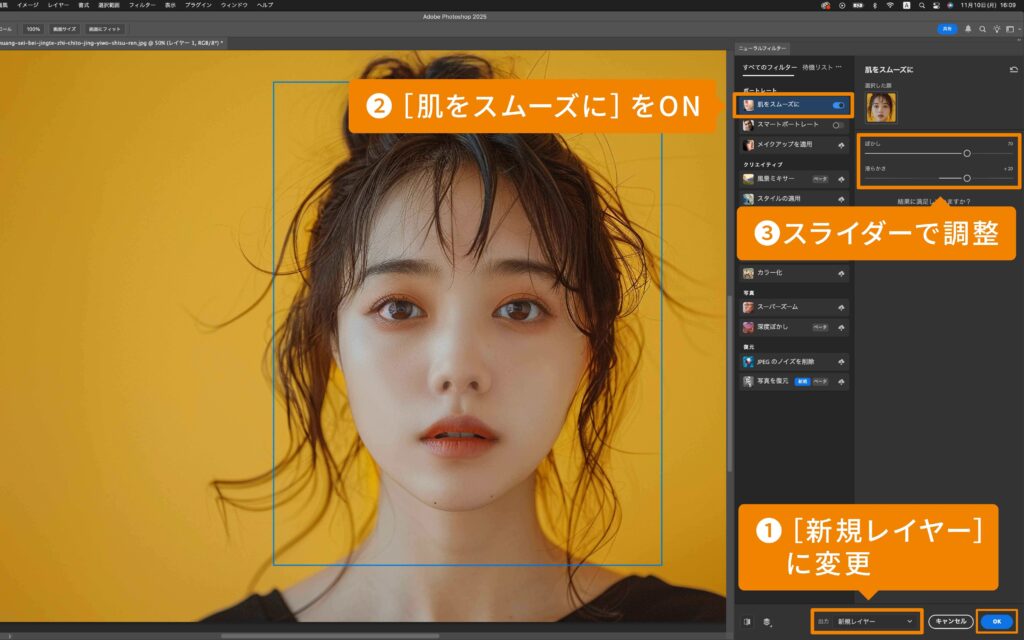The image size is (1024, 640).
Task: Select the detected face thumbnail
Action: (881, 107)
